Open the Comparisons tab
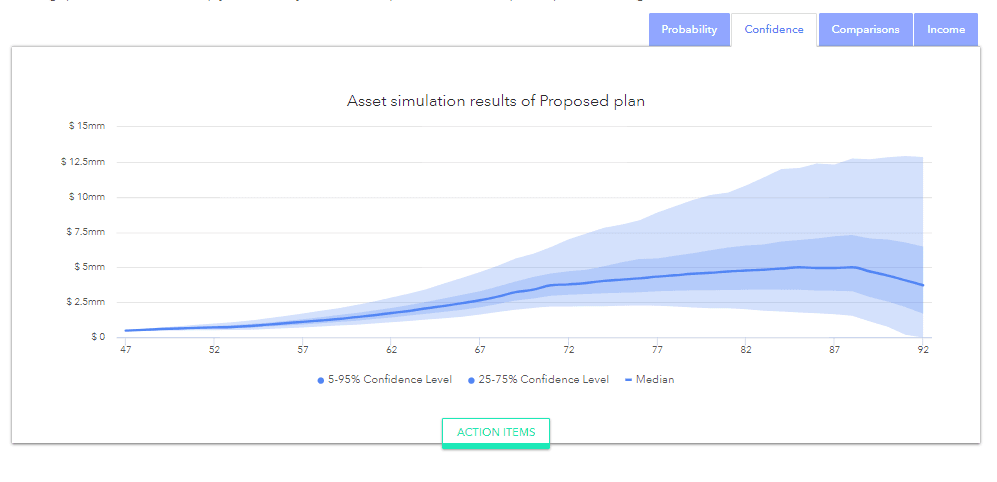This screenshot has height=482, width=997. pyautogui.click(x=865, y=30)
